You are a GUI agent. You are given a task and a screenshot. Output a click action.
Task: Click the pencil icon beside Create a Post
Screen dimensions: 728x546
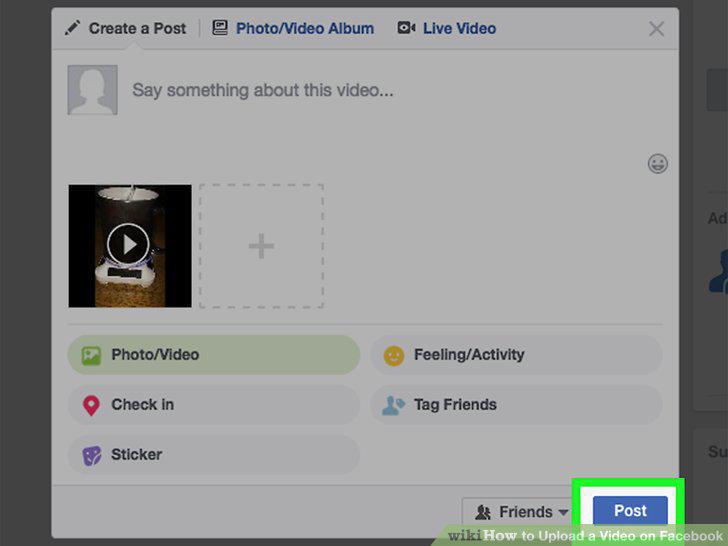click(x=72, y=28)
